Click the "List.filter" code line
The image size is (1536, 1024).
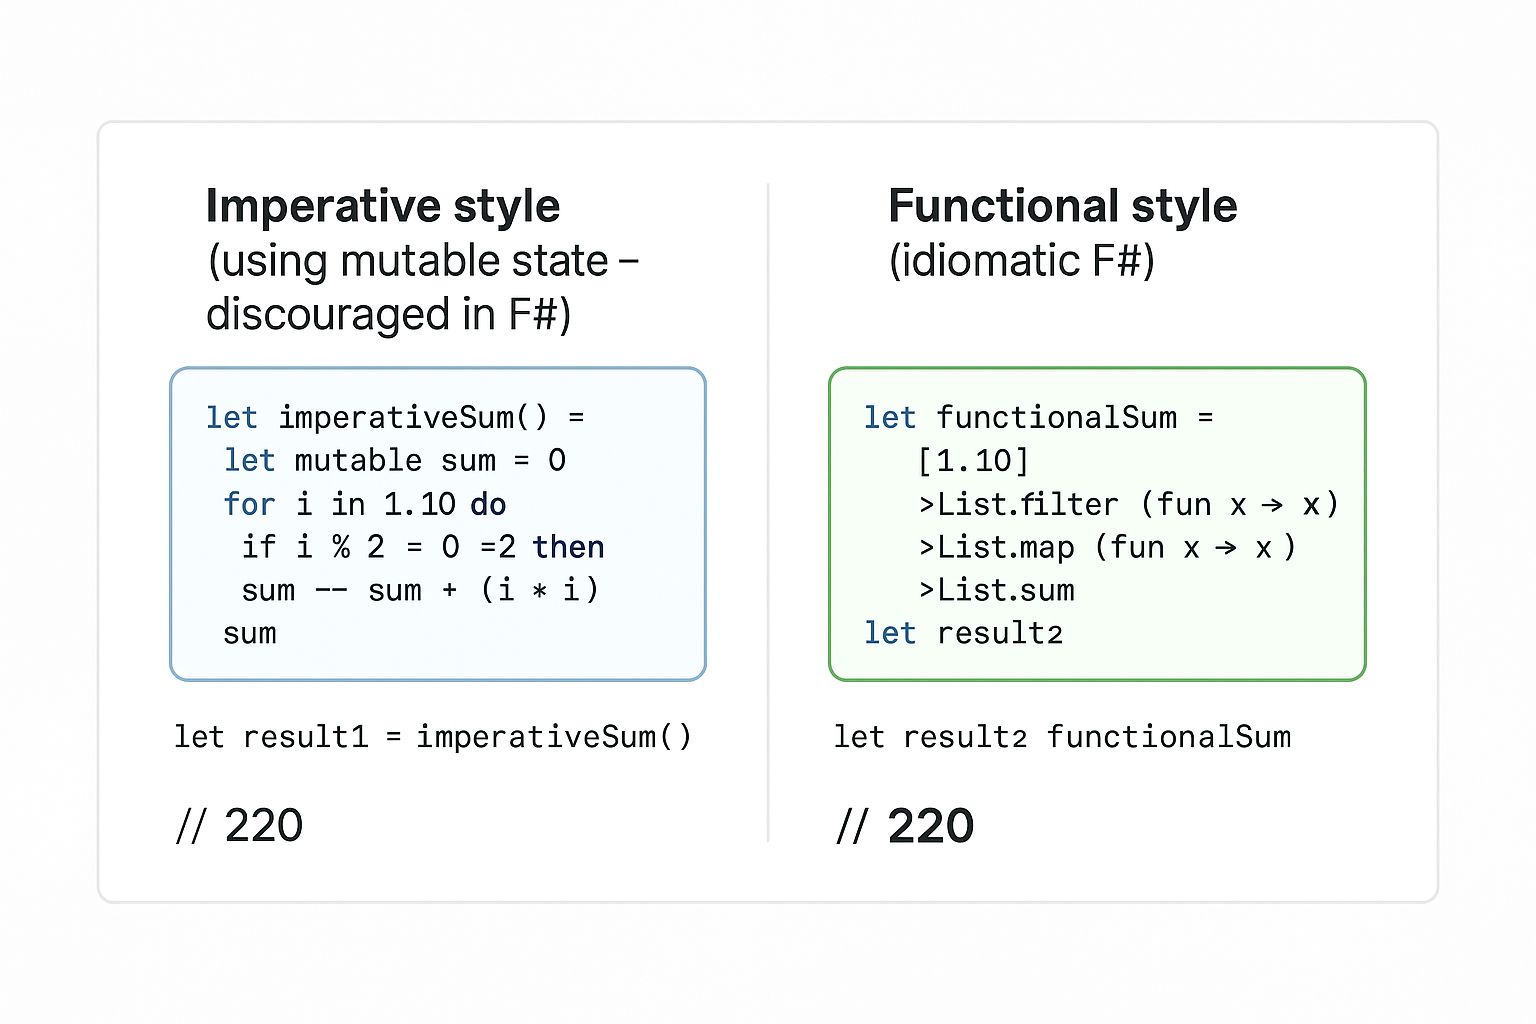pos(1128,504)
